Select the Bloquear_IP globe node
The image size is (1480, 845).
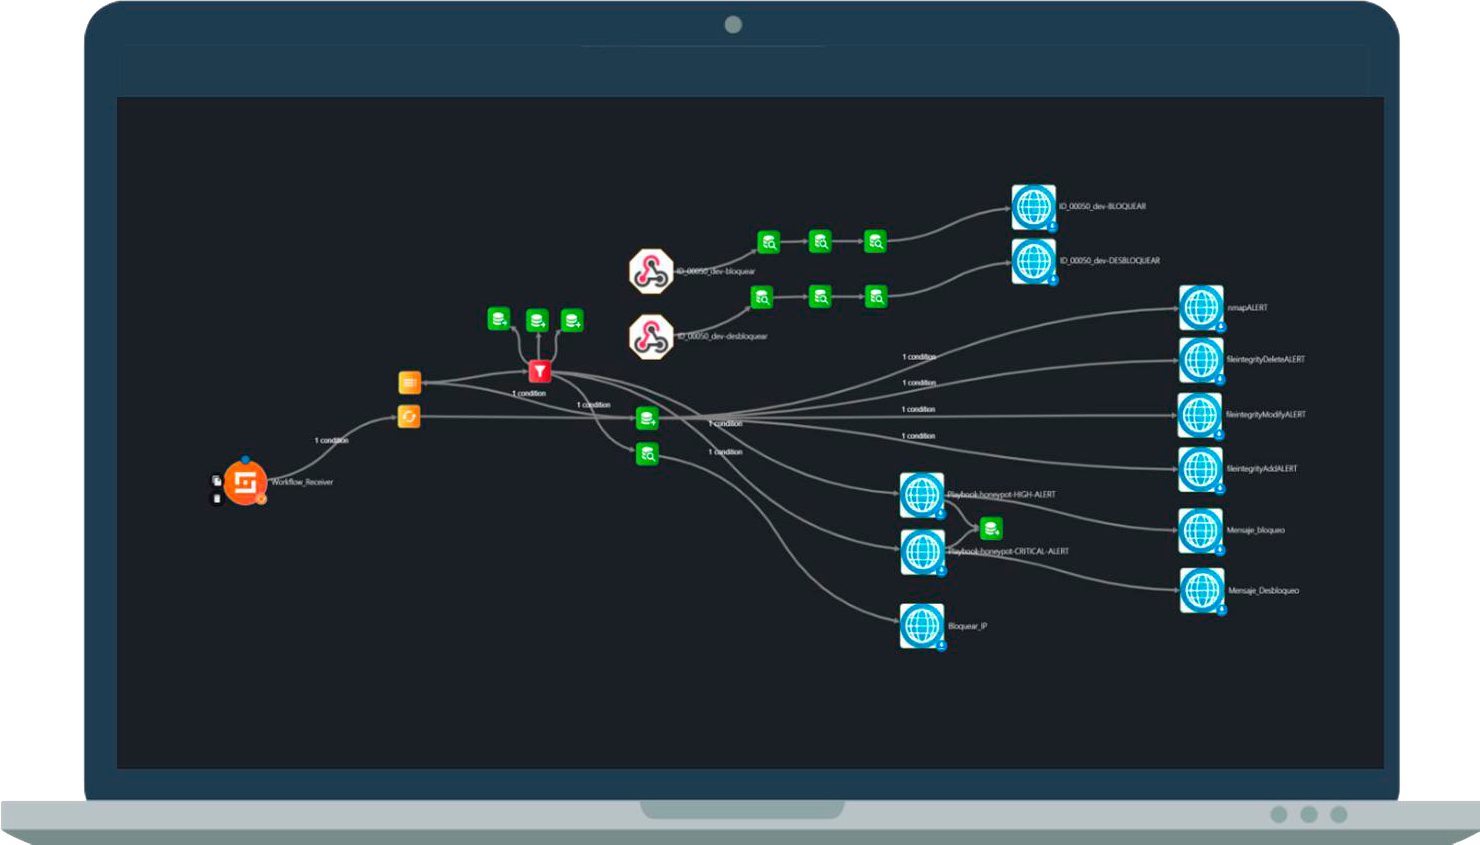tap(922, 626)
